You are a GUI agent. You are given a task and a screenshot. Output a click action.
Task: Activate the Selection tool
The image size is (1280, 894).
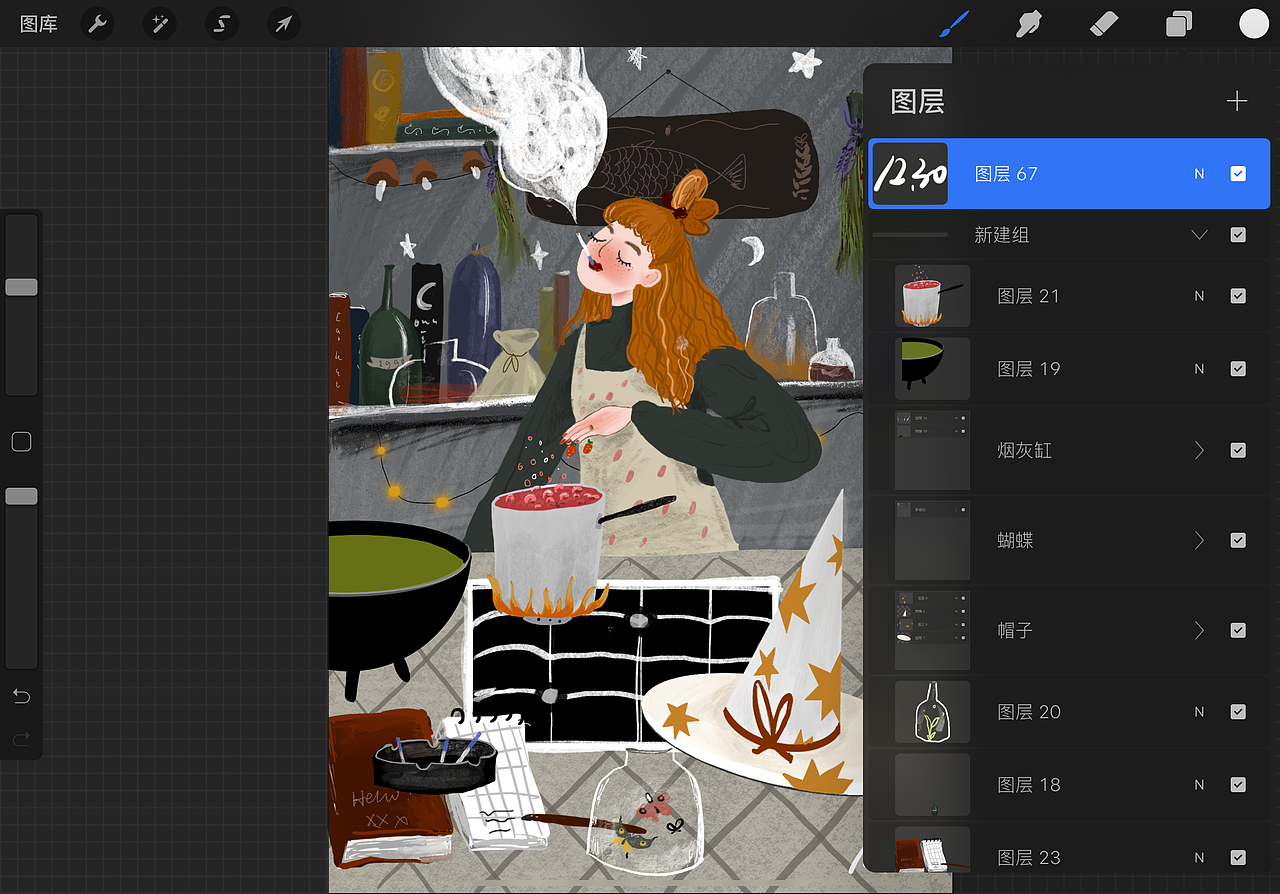click(221, 23)
